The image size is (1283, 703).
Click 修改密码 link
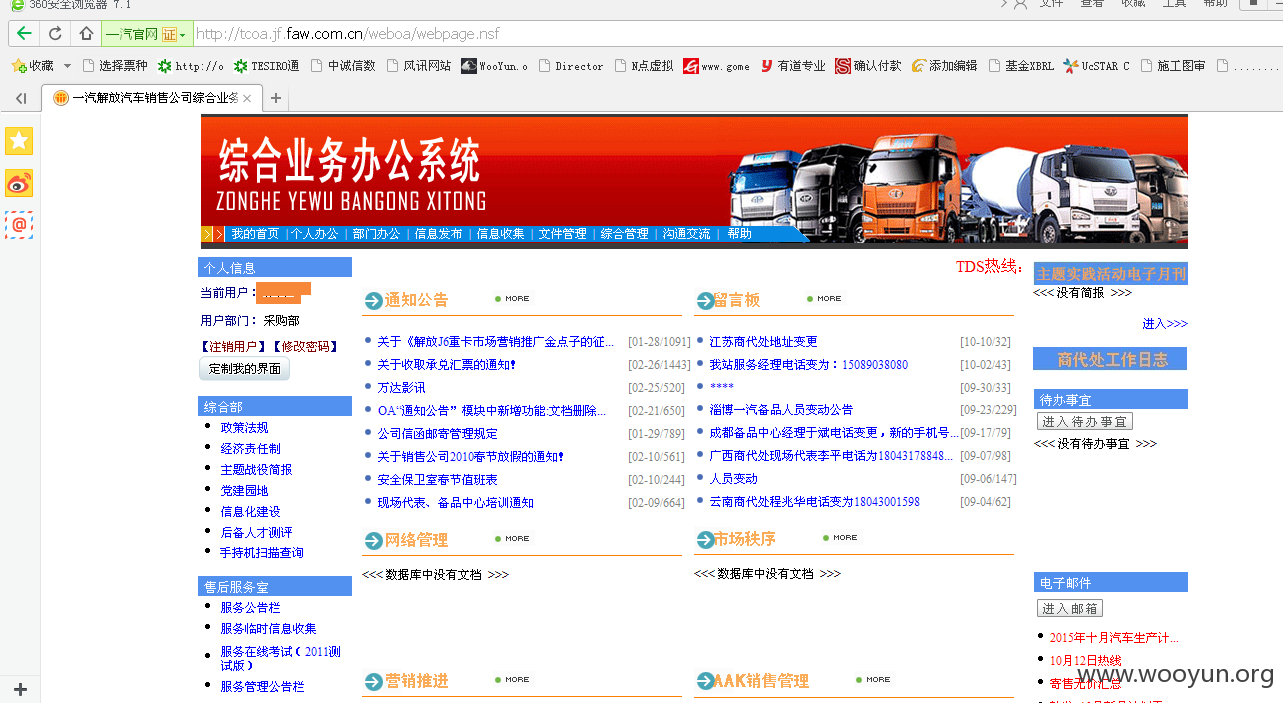pos(305,347)
